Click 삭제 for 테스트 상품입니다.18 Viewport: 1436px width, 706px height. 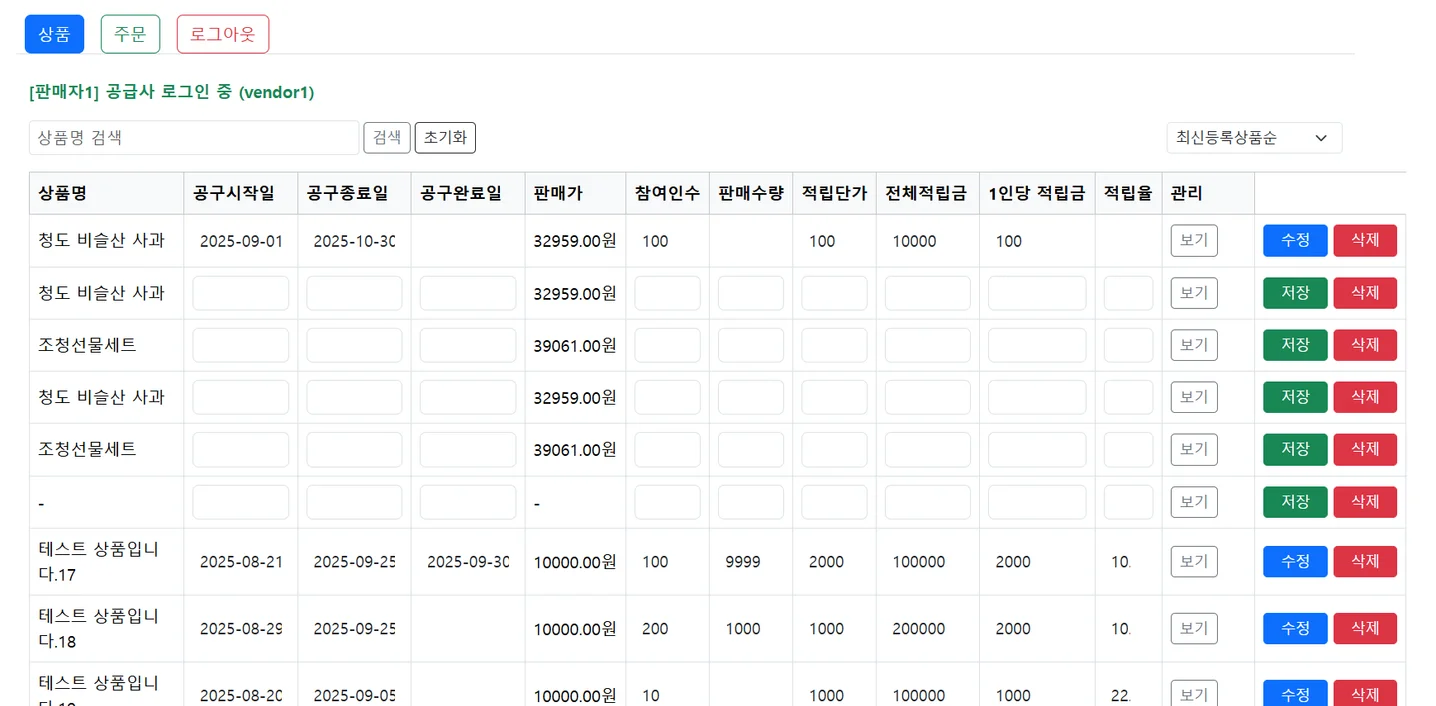pyautogui.click(x=1364, y=628)
